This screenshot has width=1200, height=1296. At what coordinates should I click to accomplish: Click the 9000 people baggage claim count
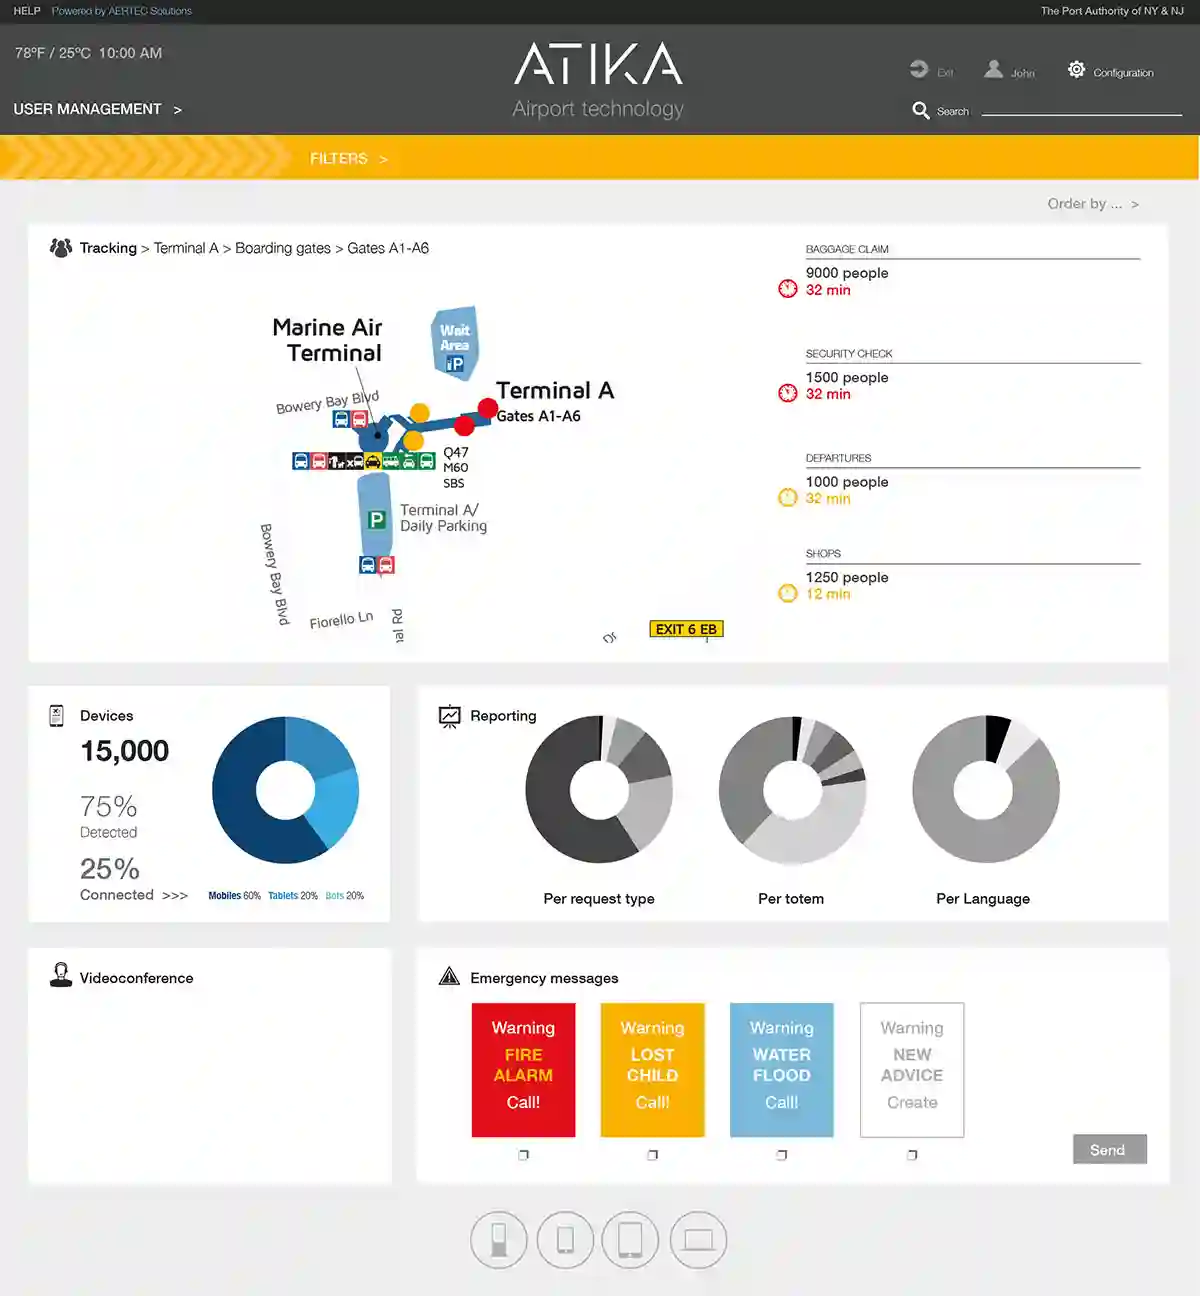(847, 273)
